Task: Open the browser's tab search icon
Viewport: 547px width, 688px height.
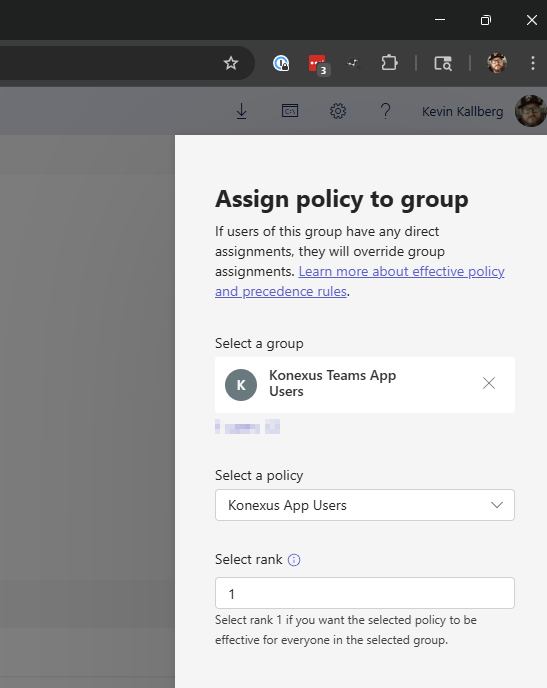Action: click(x=443, y=63)
